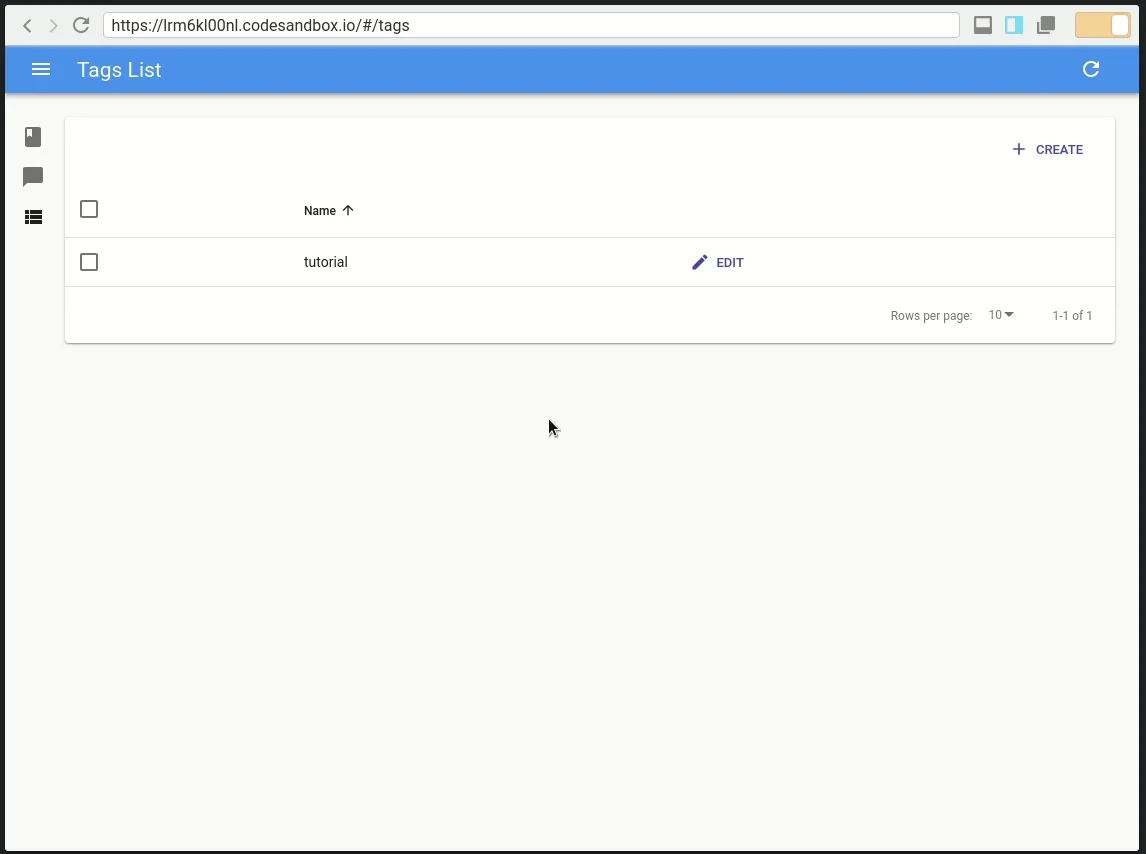Open the comments section via the chat icon

coord(33,176)
